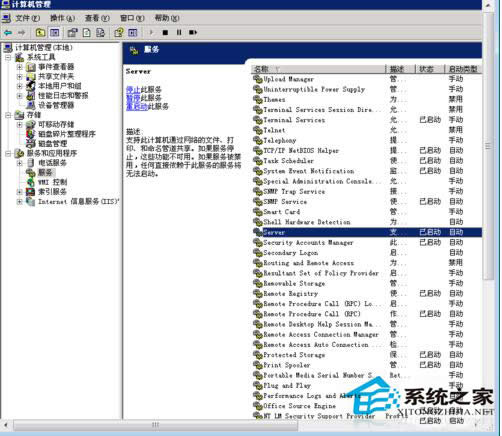The width and height of the screenshot is (502, 436).
Task: Click the bottom horizontal scrollbar thumb
Action: (155, 425)
